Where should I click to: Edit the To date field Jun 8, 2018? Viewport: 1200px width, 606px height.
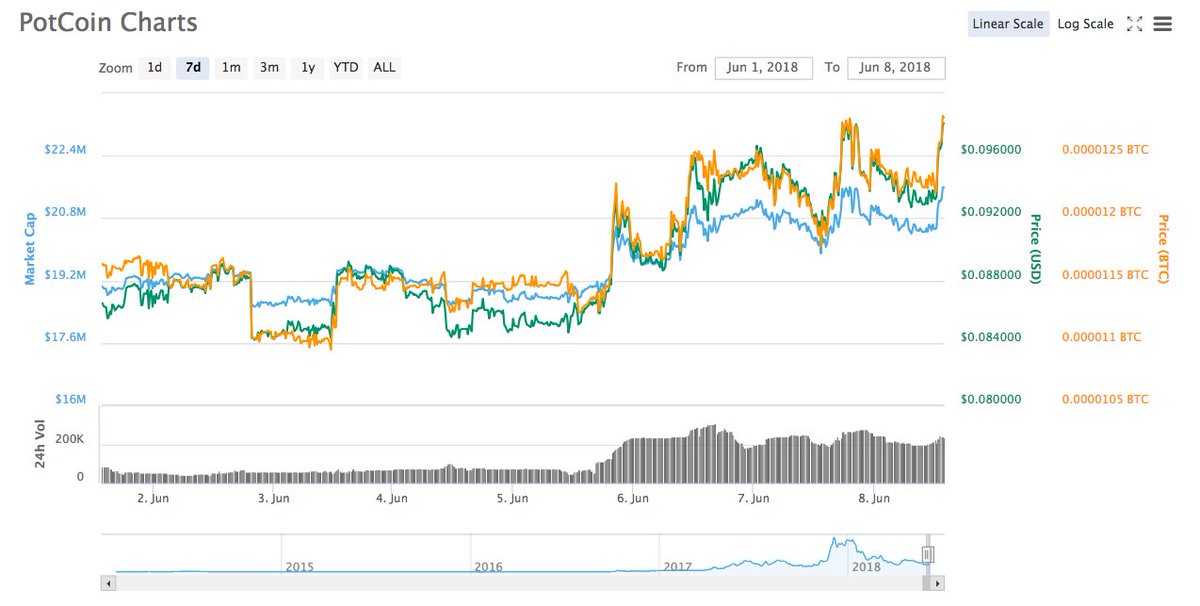896,68
